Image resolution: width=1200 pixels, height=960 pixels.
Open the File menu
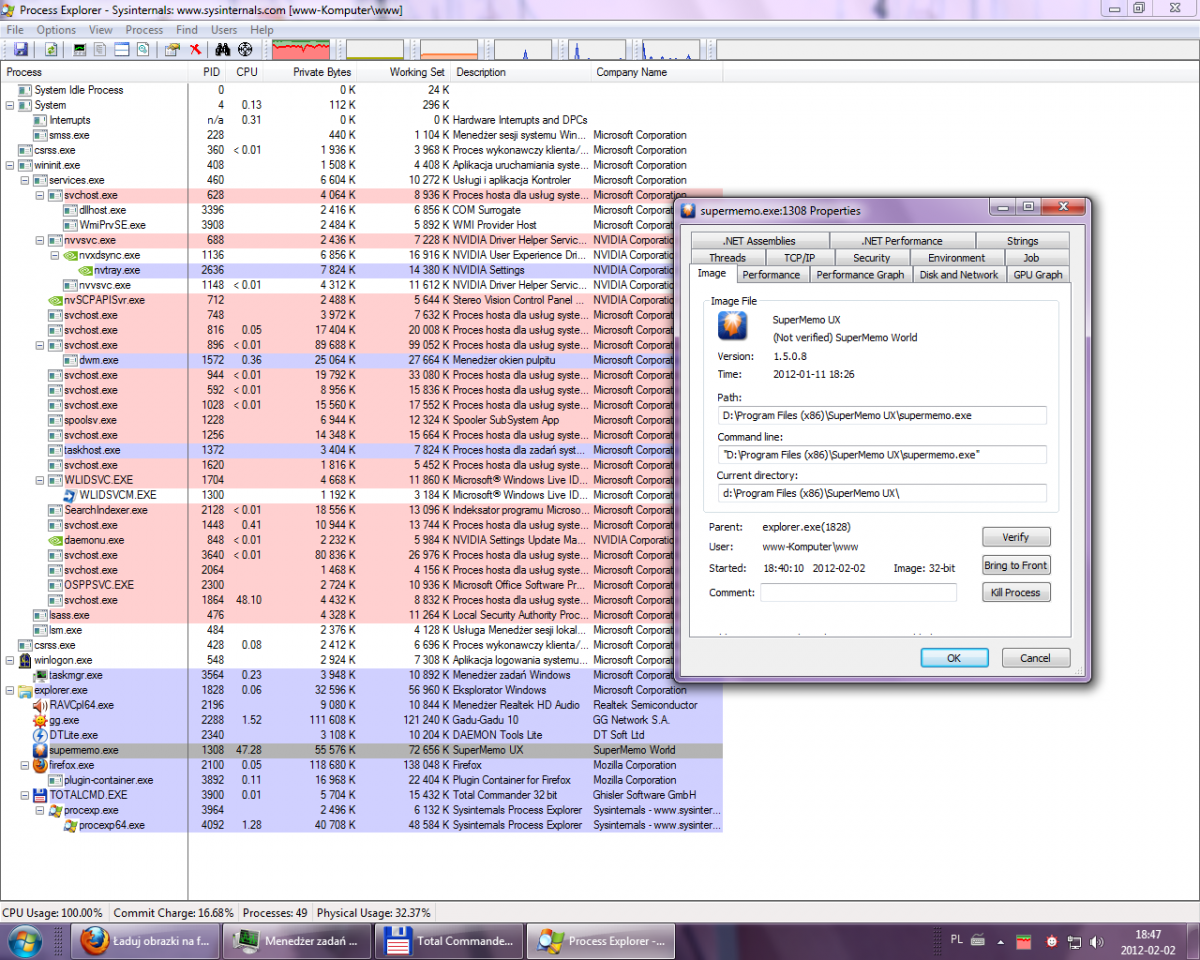(16, 30)
